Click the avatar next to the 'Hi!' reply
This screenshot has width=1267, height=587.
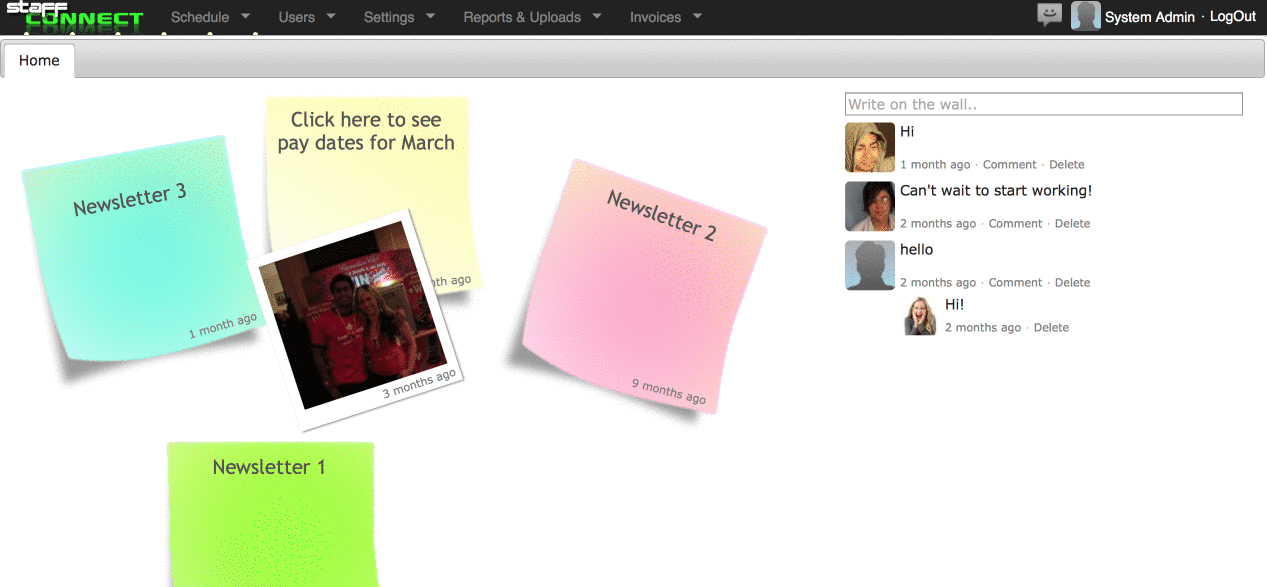921,316
